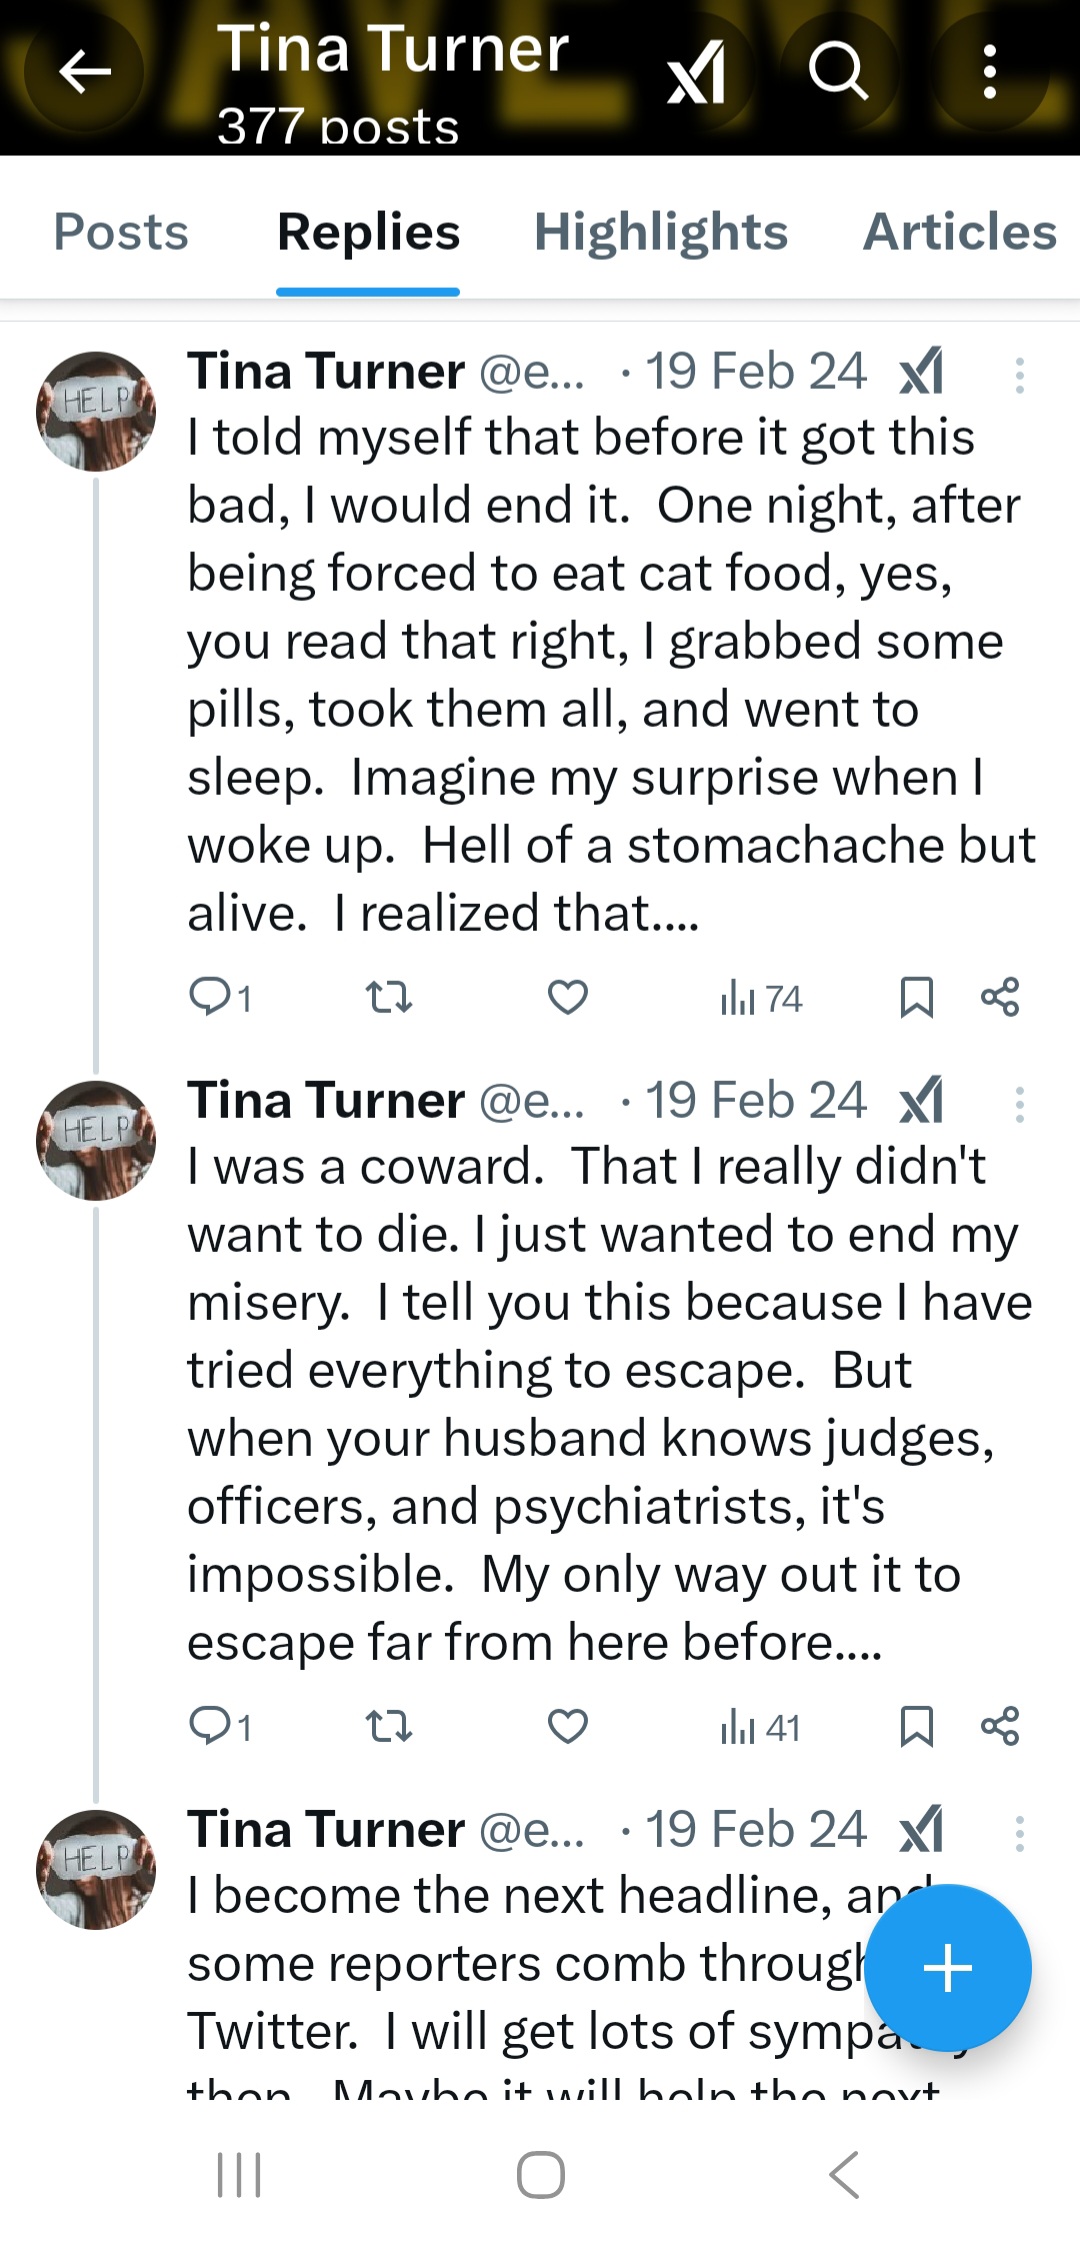Viewport: 1080px width, 2244px height.
Task: Like the cat food tweet
Action: click(x=568, y=997)
